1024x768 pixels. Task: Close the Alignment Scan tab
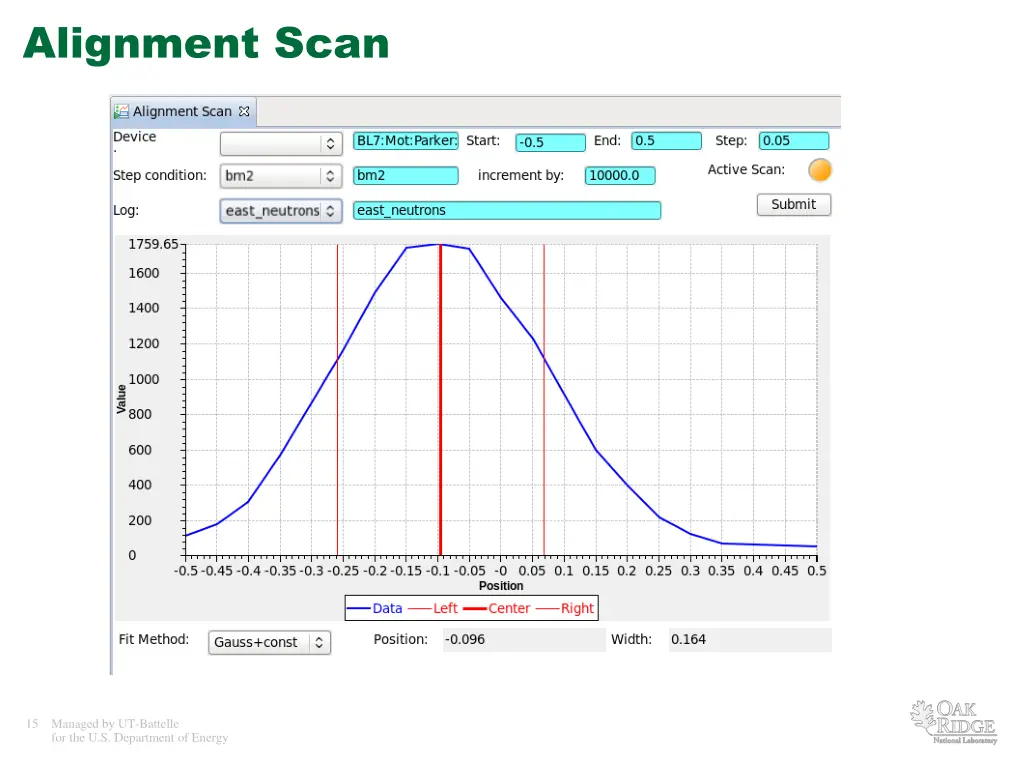[244, 111]
